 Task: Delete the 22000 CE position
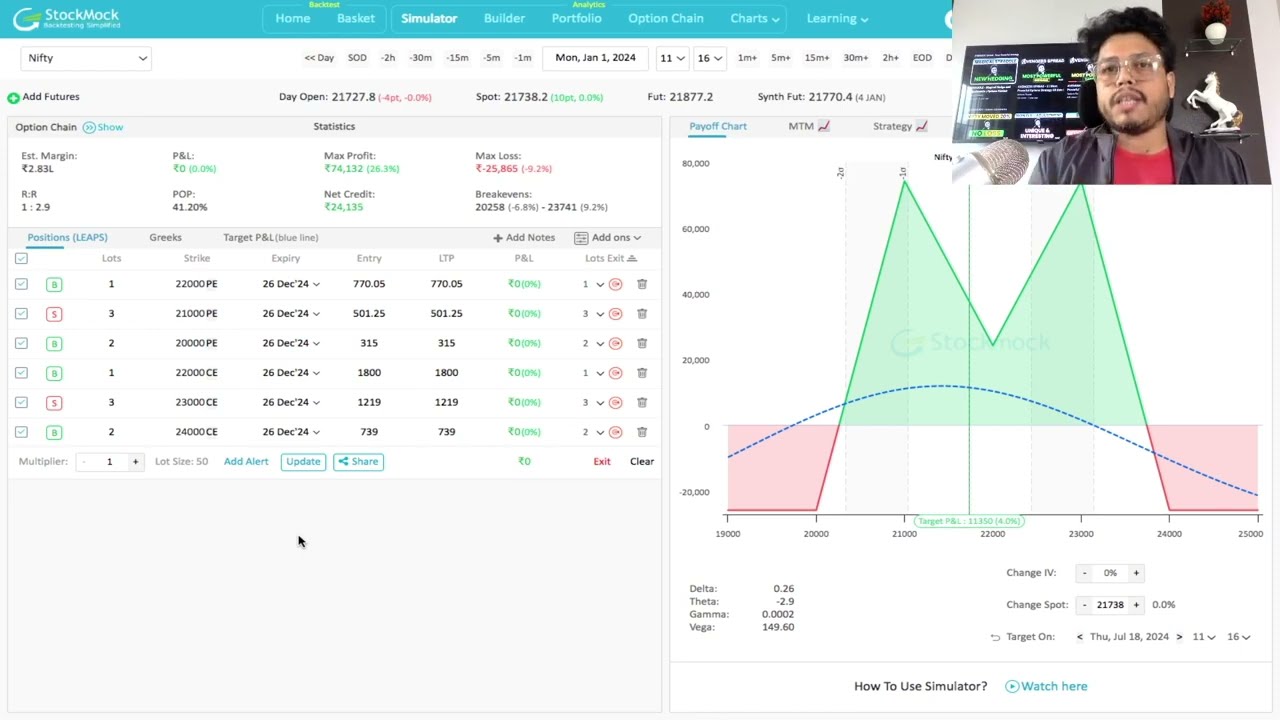[642, 373]
